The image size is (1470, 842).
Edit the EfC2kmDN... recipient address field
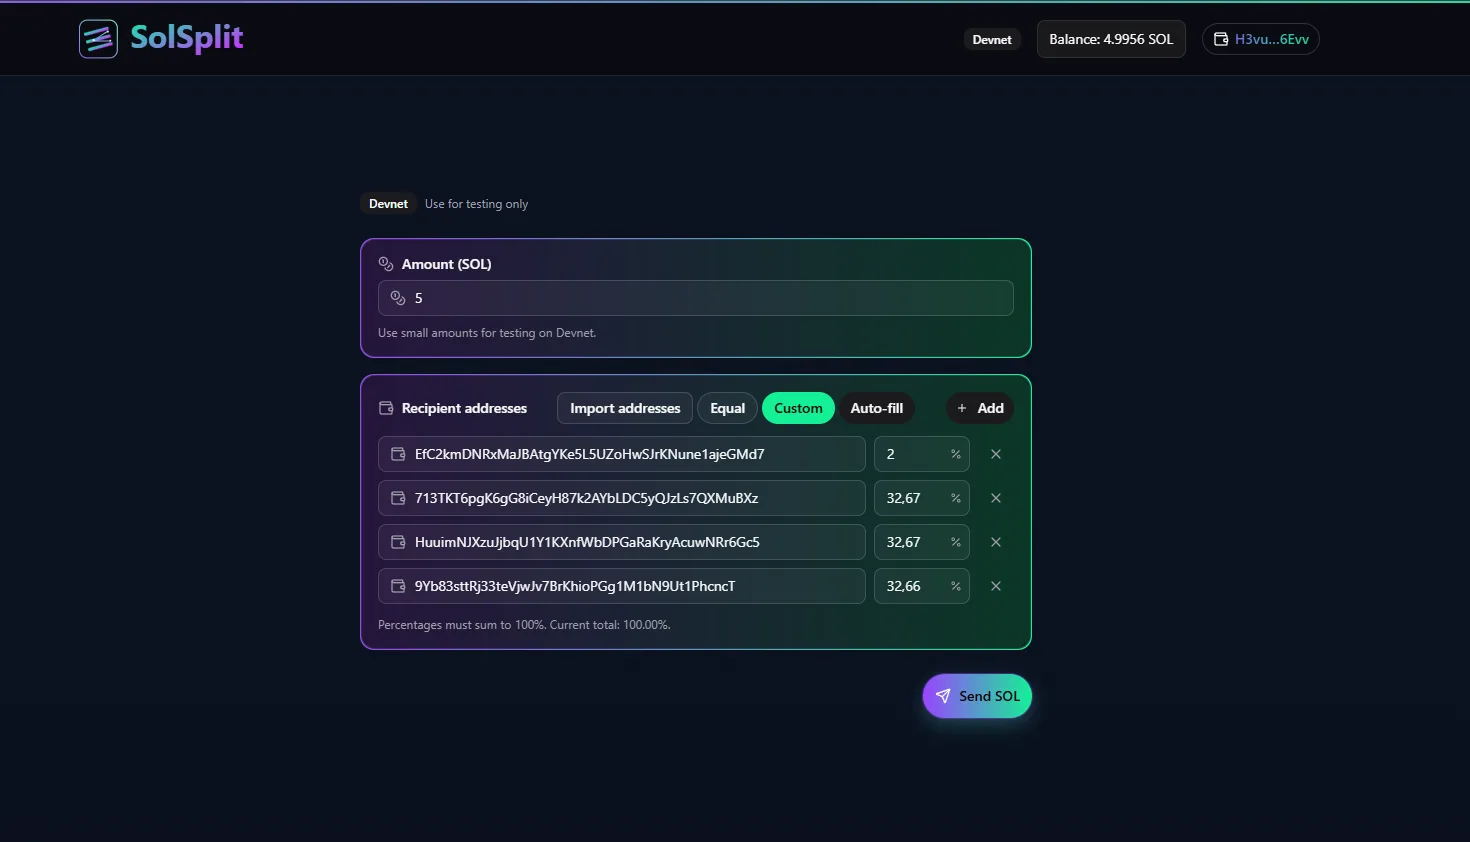point(622,454)
